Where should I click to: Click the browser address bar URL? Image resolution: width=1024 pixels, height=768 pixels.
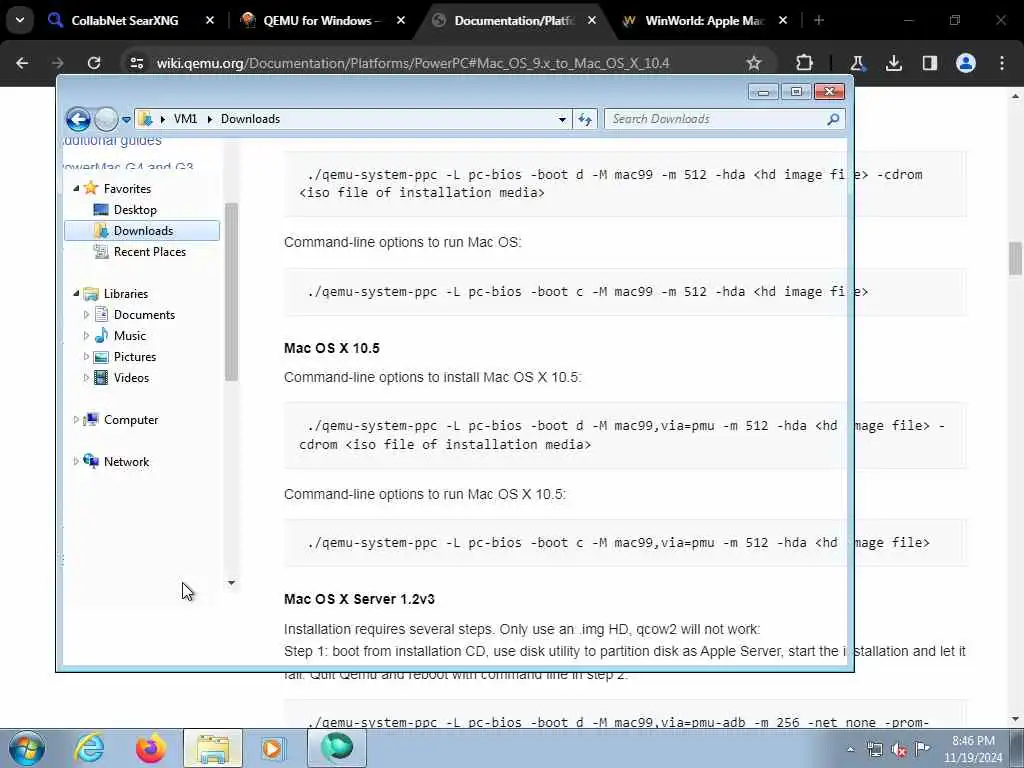pos(413,63)
